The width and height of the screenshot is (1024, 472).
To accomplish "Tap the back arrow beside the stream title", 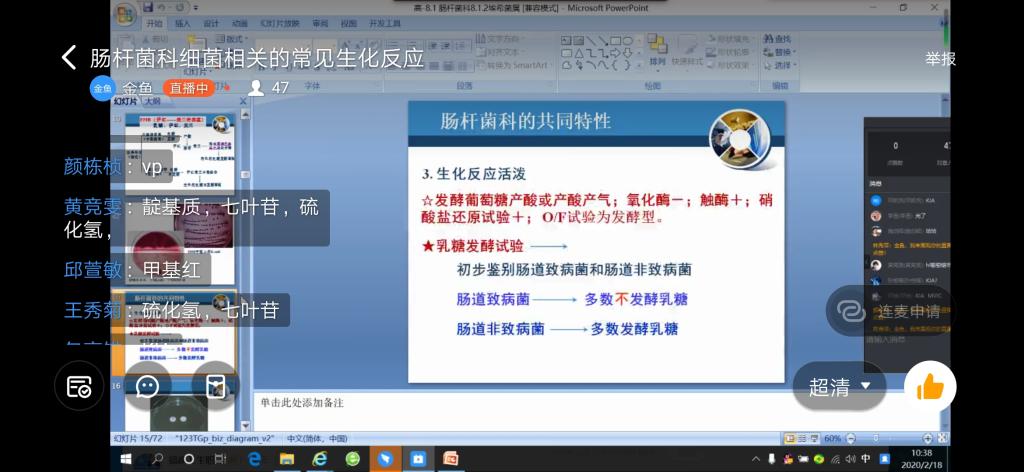I will point(68,58).
